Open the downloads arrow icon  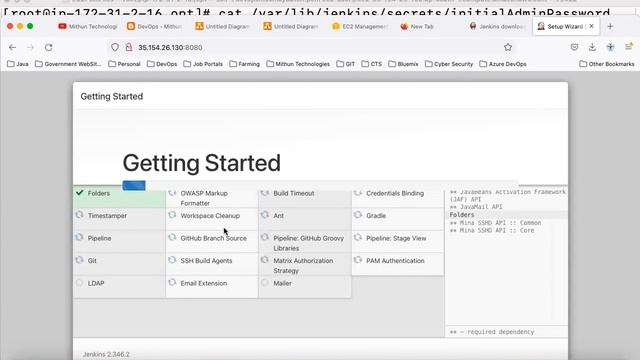coord(592,47)
